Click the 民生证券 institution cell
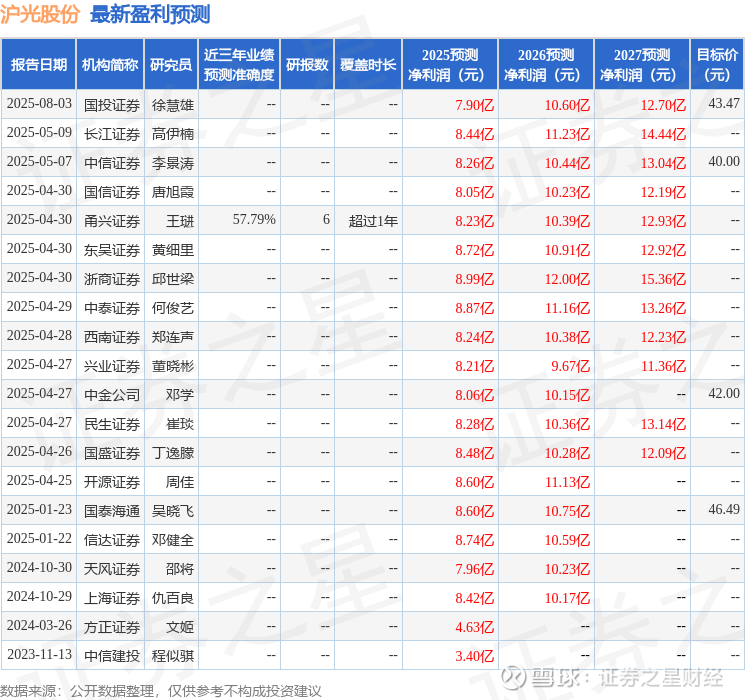Image resolution: width=745 pixels, height=700 pixels. (112, 424)
